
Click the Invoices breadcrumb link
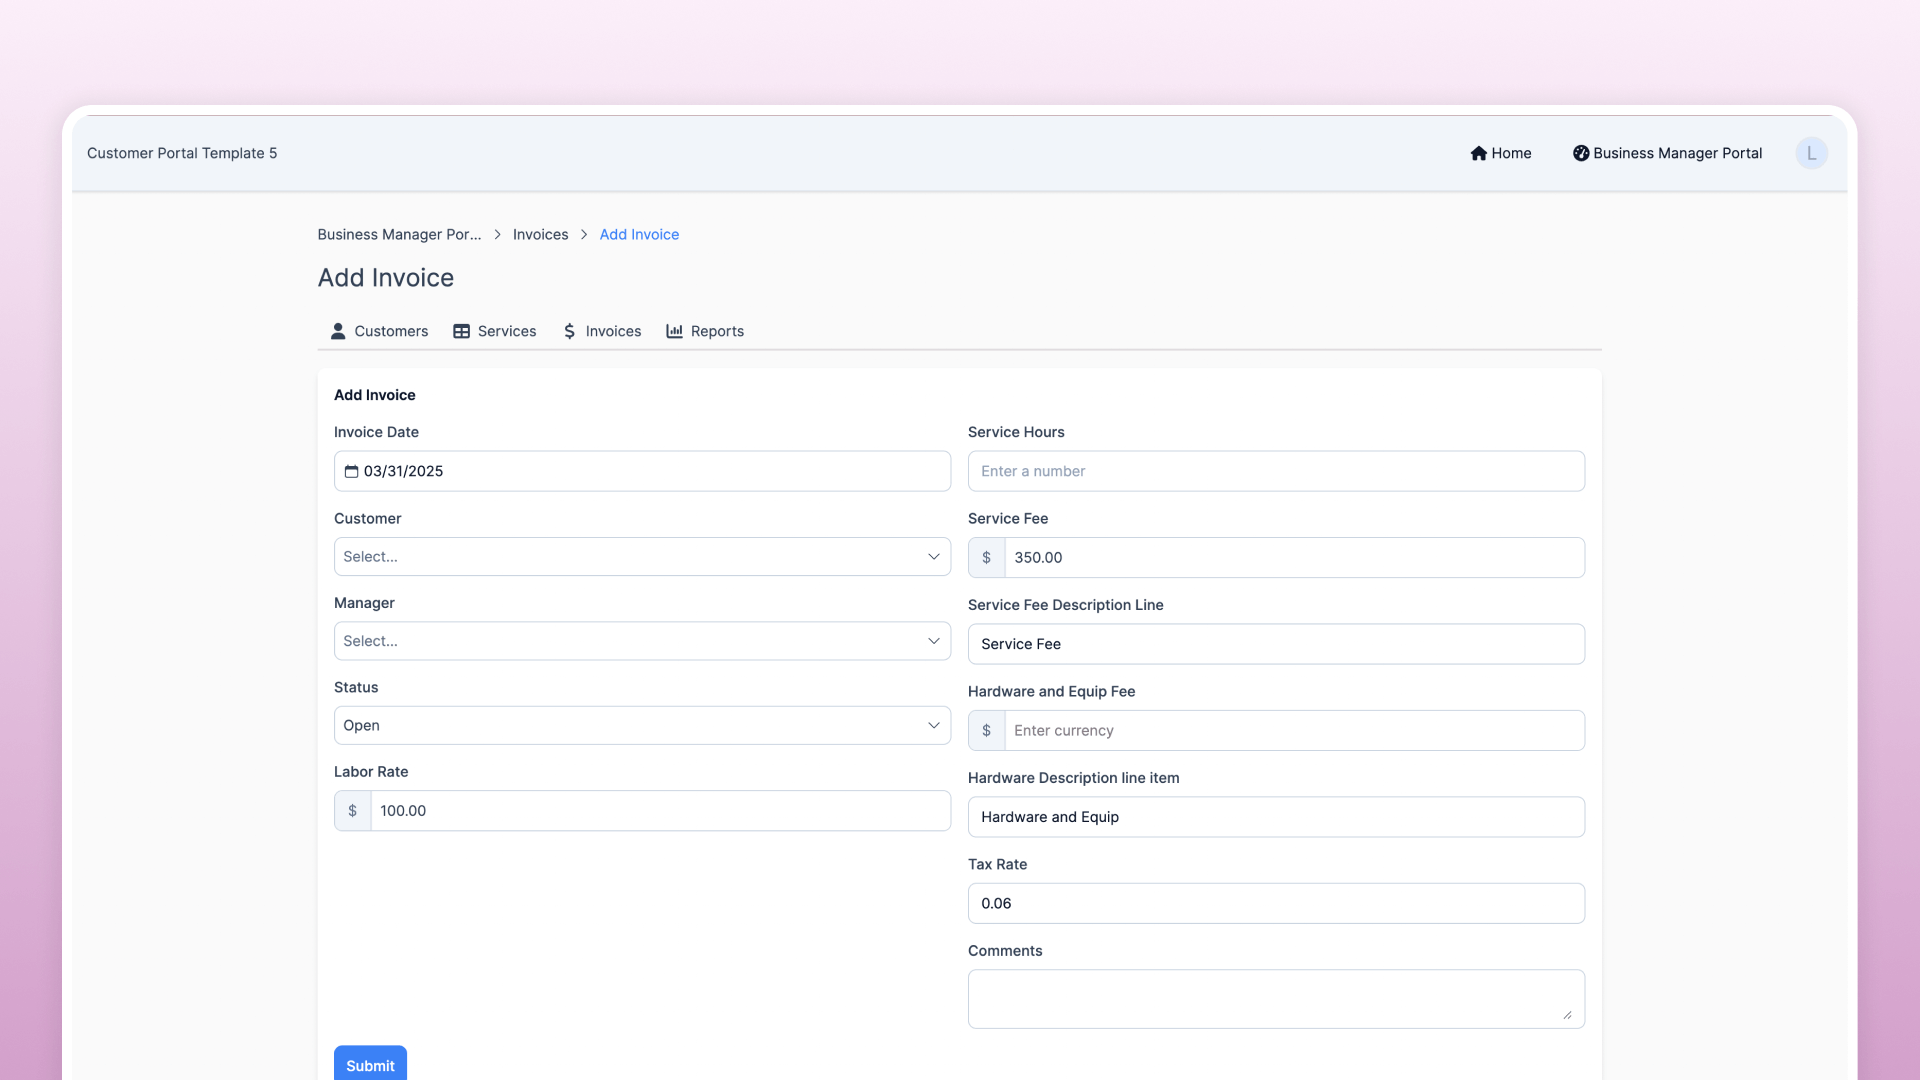pos(540,234)
